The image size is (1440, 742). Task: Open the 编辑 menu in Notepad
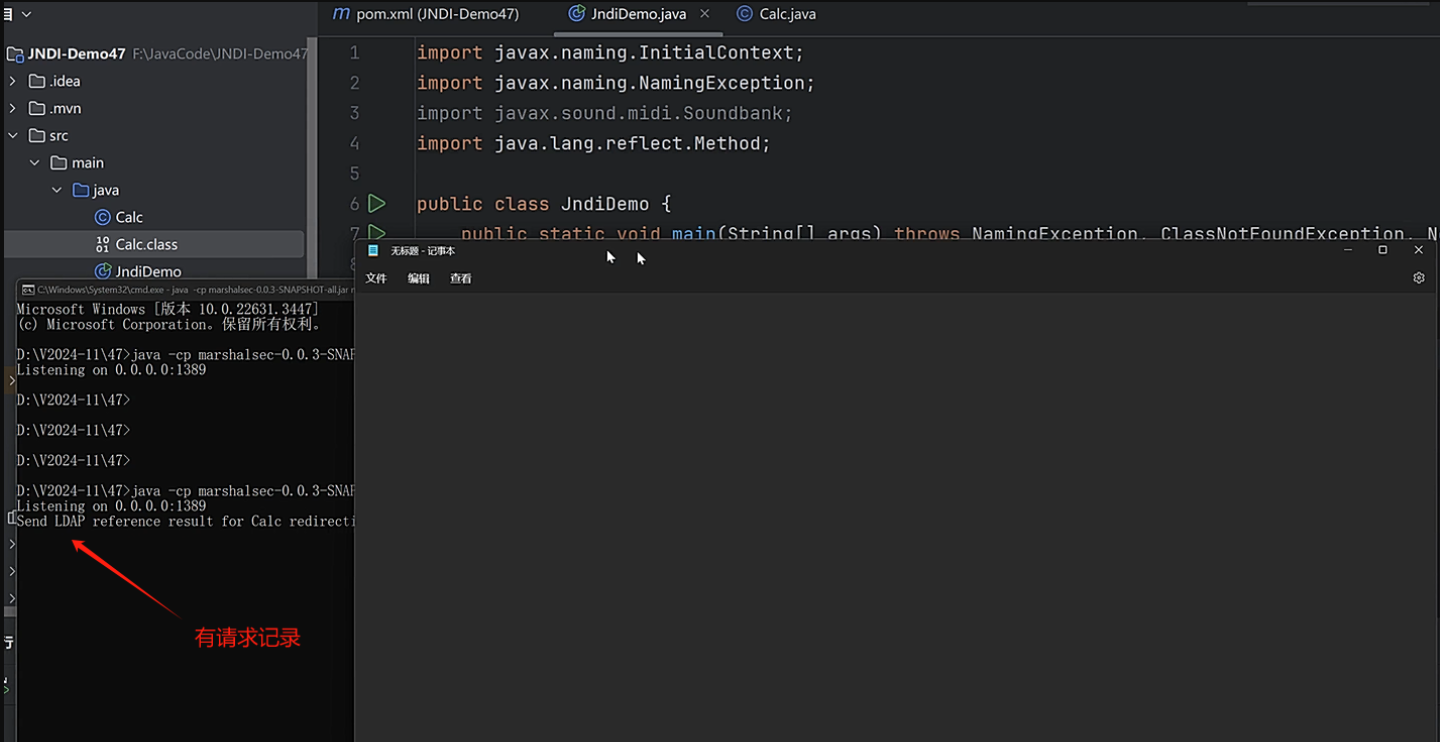[x=418, y=278]
